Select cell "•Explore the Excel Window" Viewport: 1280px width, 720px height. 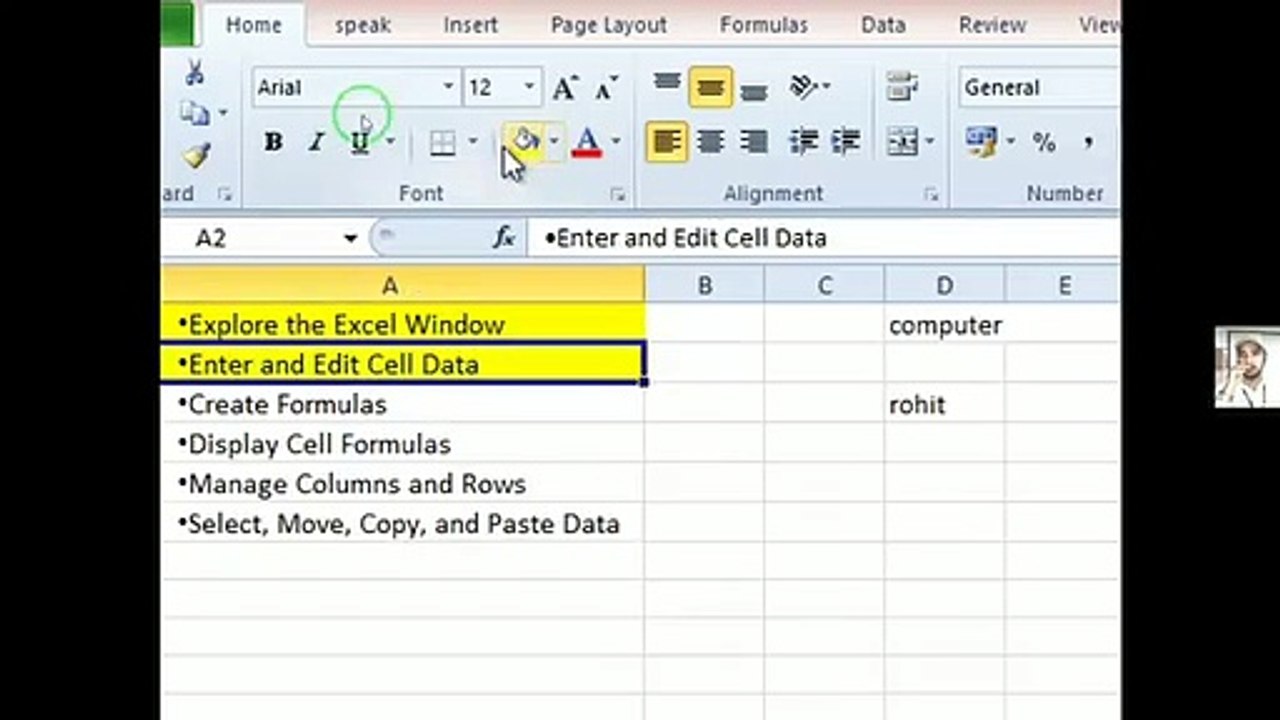coord(403,324)
